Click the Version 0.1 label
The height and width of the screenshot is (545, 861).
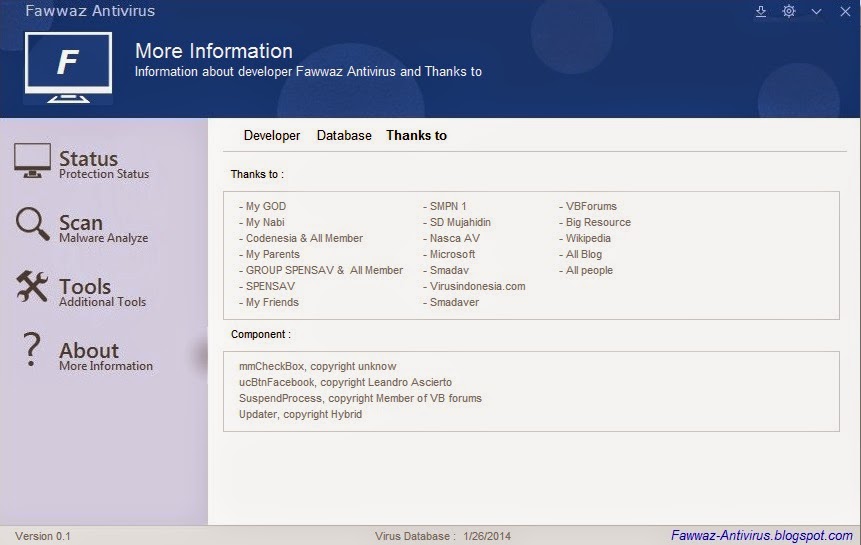[x=43, y=536]
